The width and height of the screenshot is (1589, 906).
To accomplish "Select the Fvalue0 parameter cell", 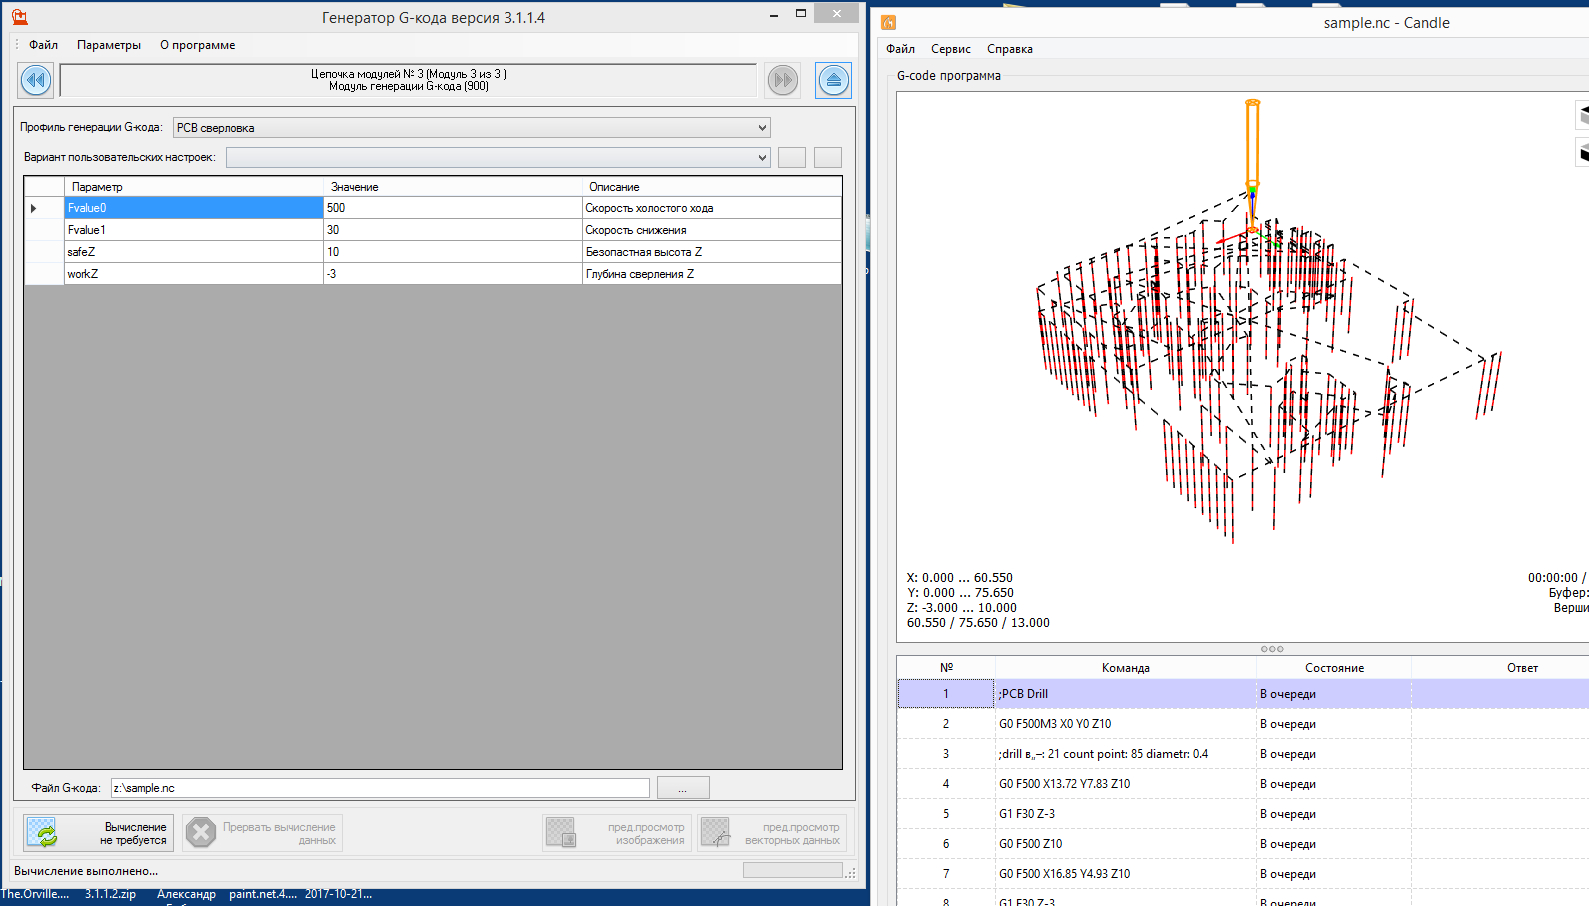I will tap(194, 208).
